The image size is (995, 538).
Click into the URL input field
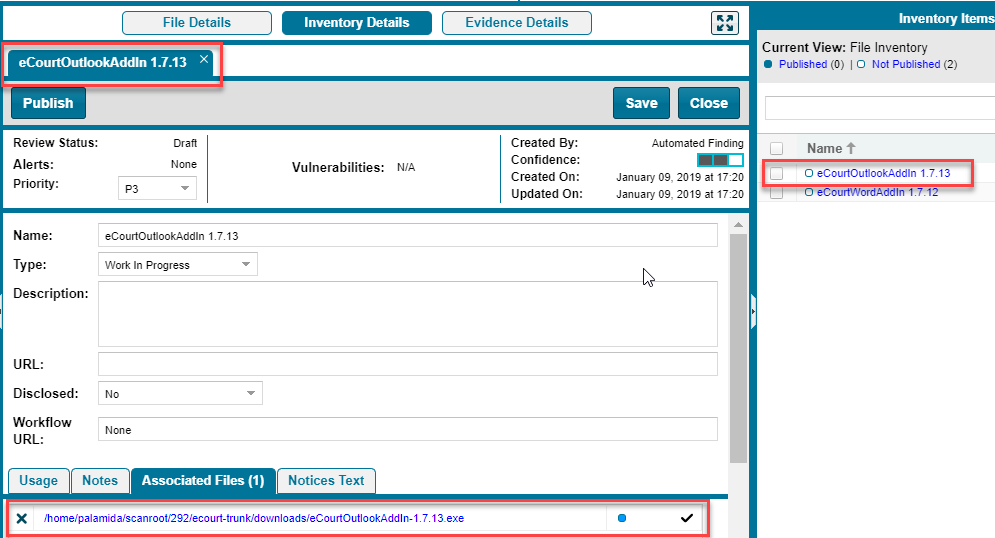coord(407,364)
